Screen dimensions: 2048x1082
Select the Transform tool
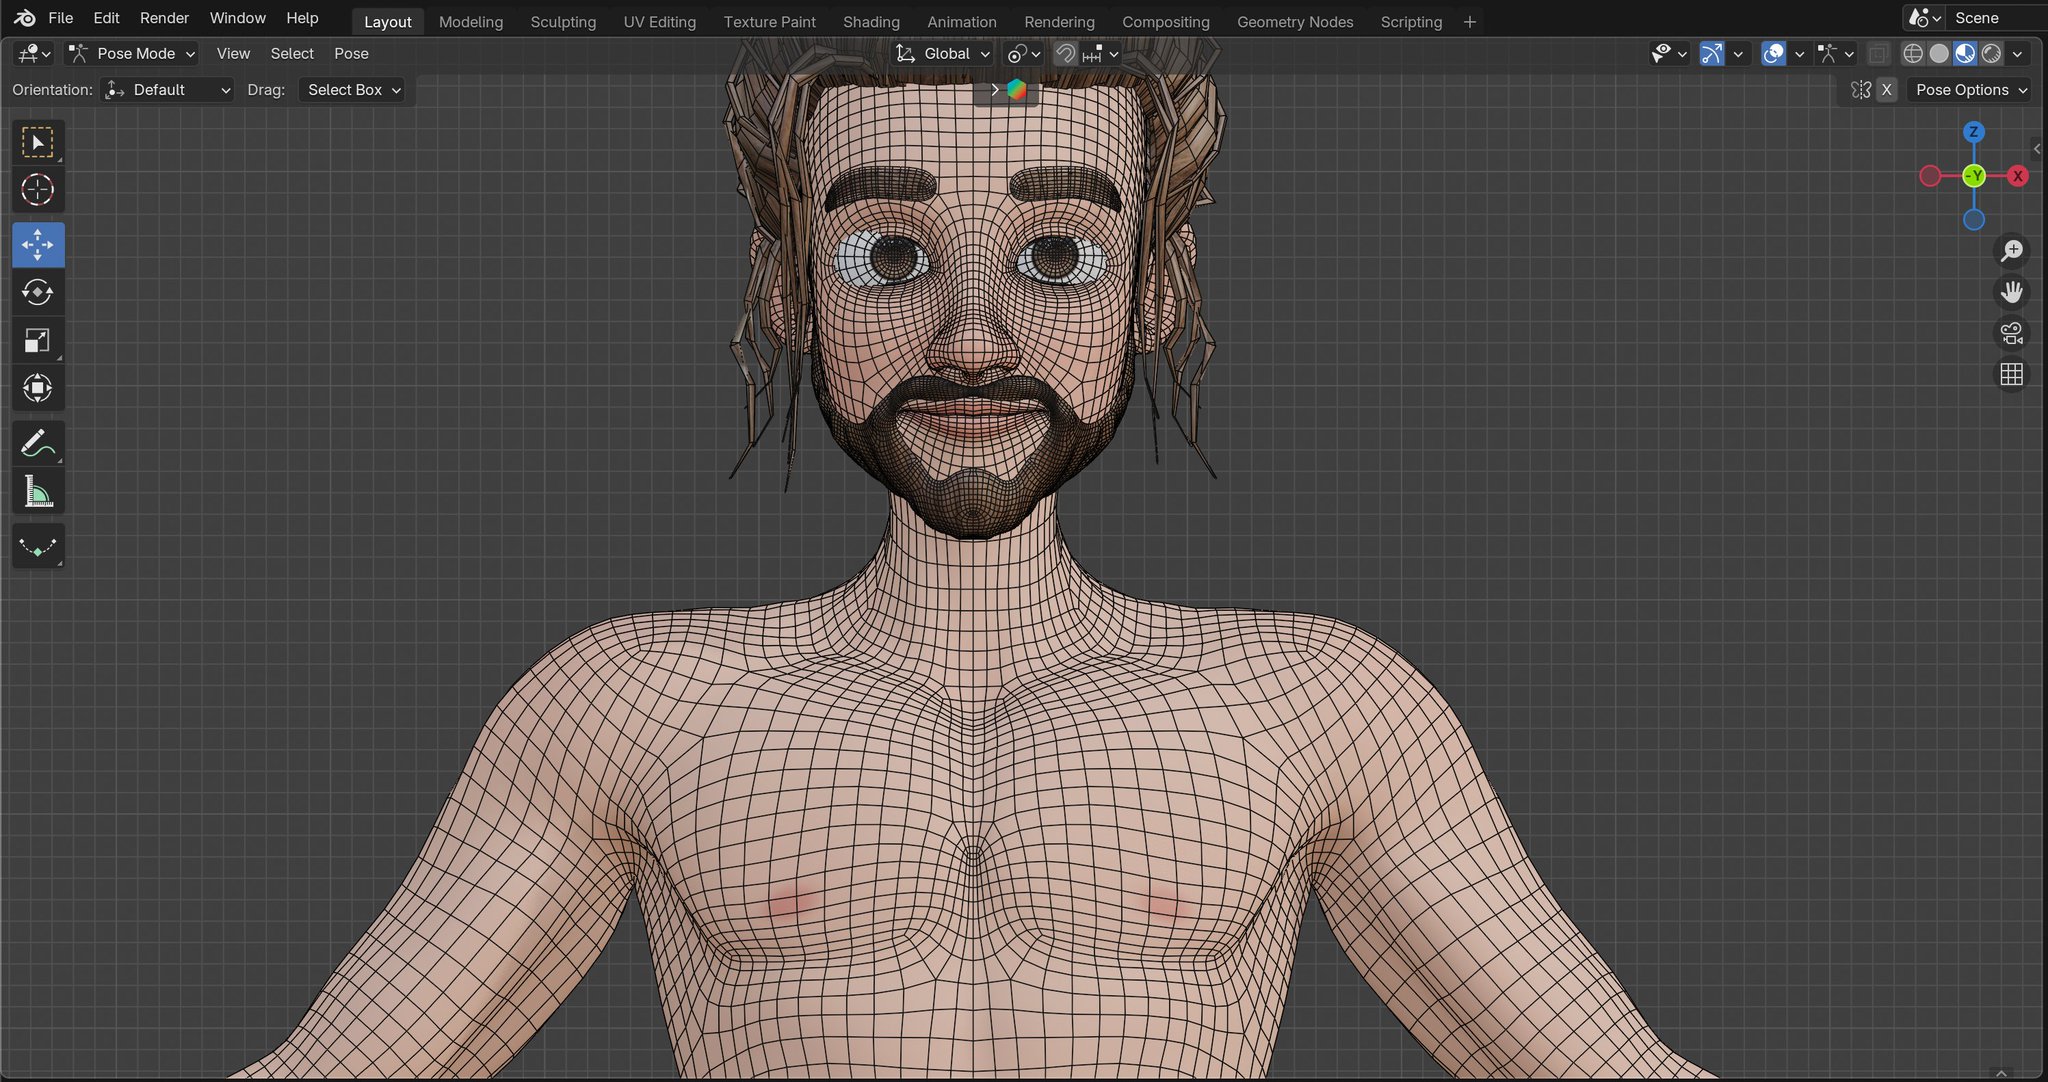tap(38, 388)
